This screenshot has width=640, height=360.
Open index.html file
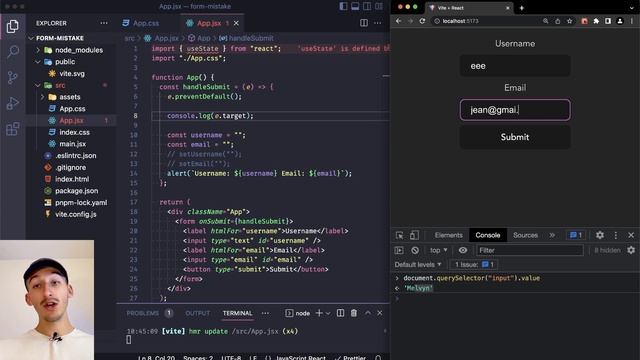67,179
